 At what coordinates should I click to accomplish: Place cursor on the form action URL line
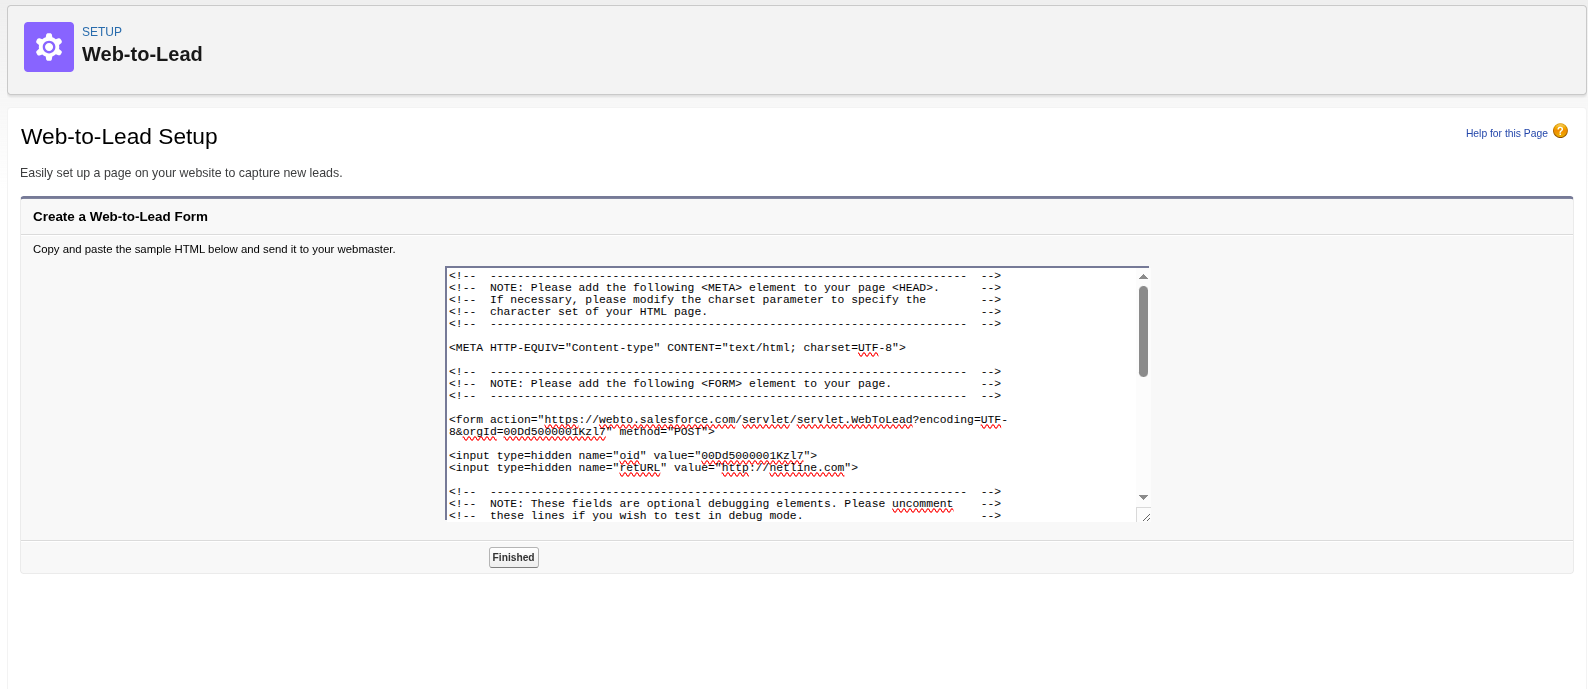(x=727, y=420)
